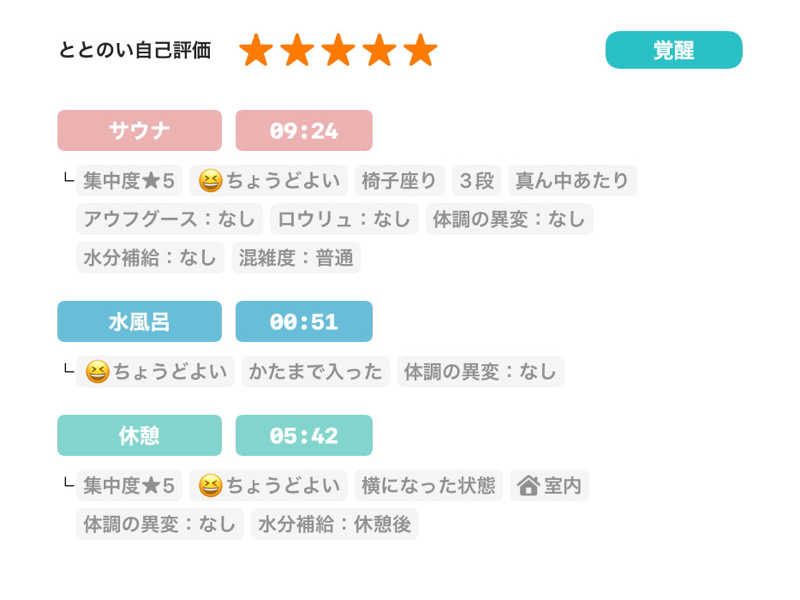Click the 混雑度：普通 tag
The image size is (800, 600).
296,258
